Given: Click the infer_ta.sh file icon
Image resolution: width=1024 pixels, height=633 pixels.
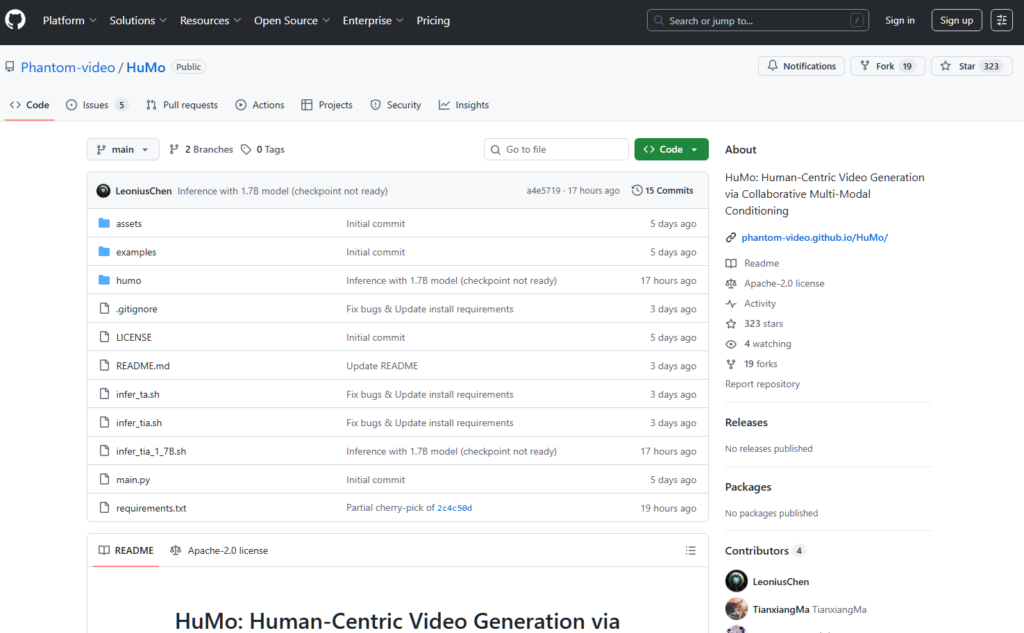Looking at the screenshot, I should pos(104,394).
